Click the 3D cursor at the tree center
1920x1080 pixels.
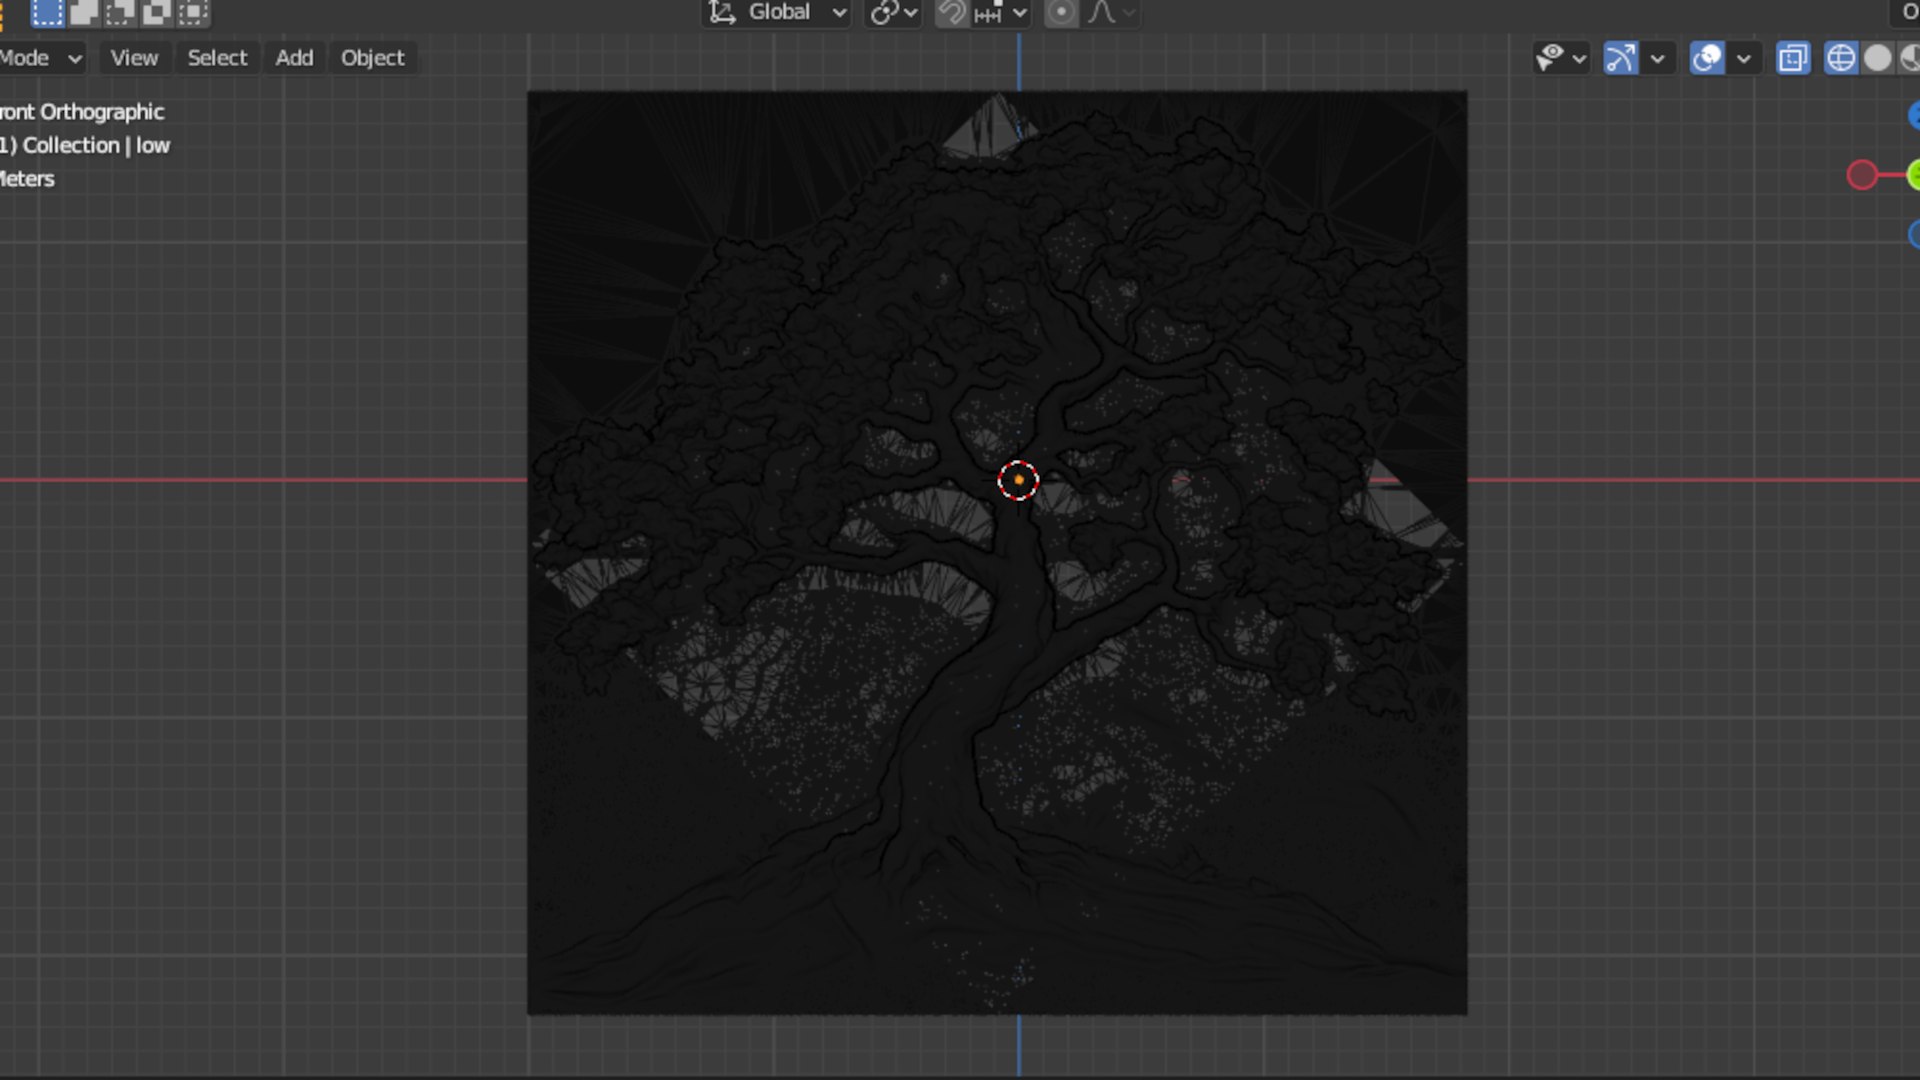tap(1018, 480)
